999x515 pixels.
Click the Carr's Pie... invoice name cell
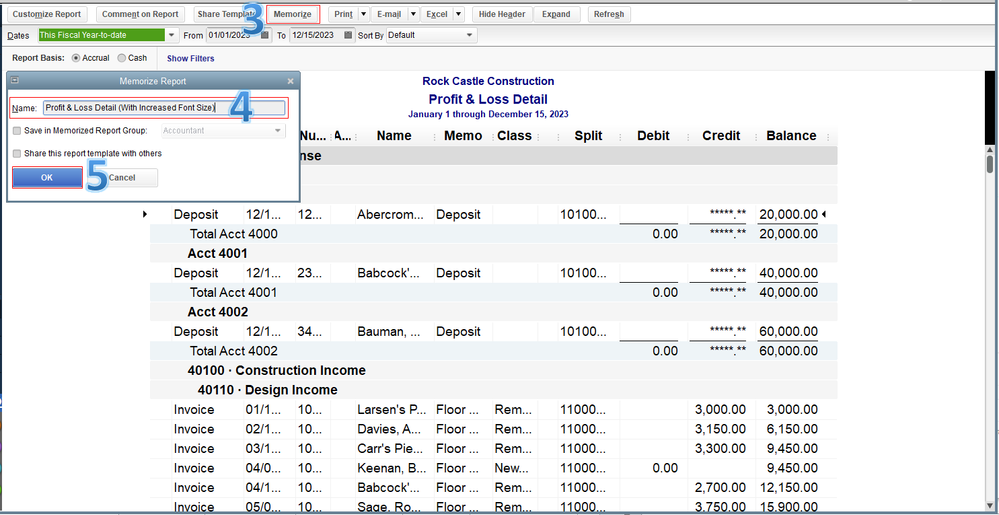[x=391, y=449]
